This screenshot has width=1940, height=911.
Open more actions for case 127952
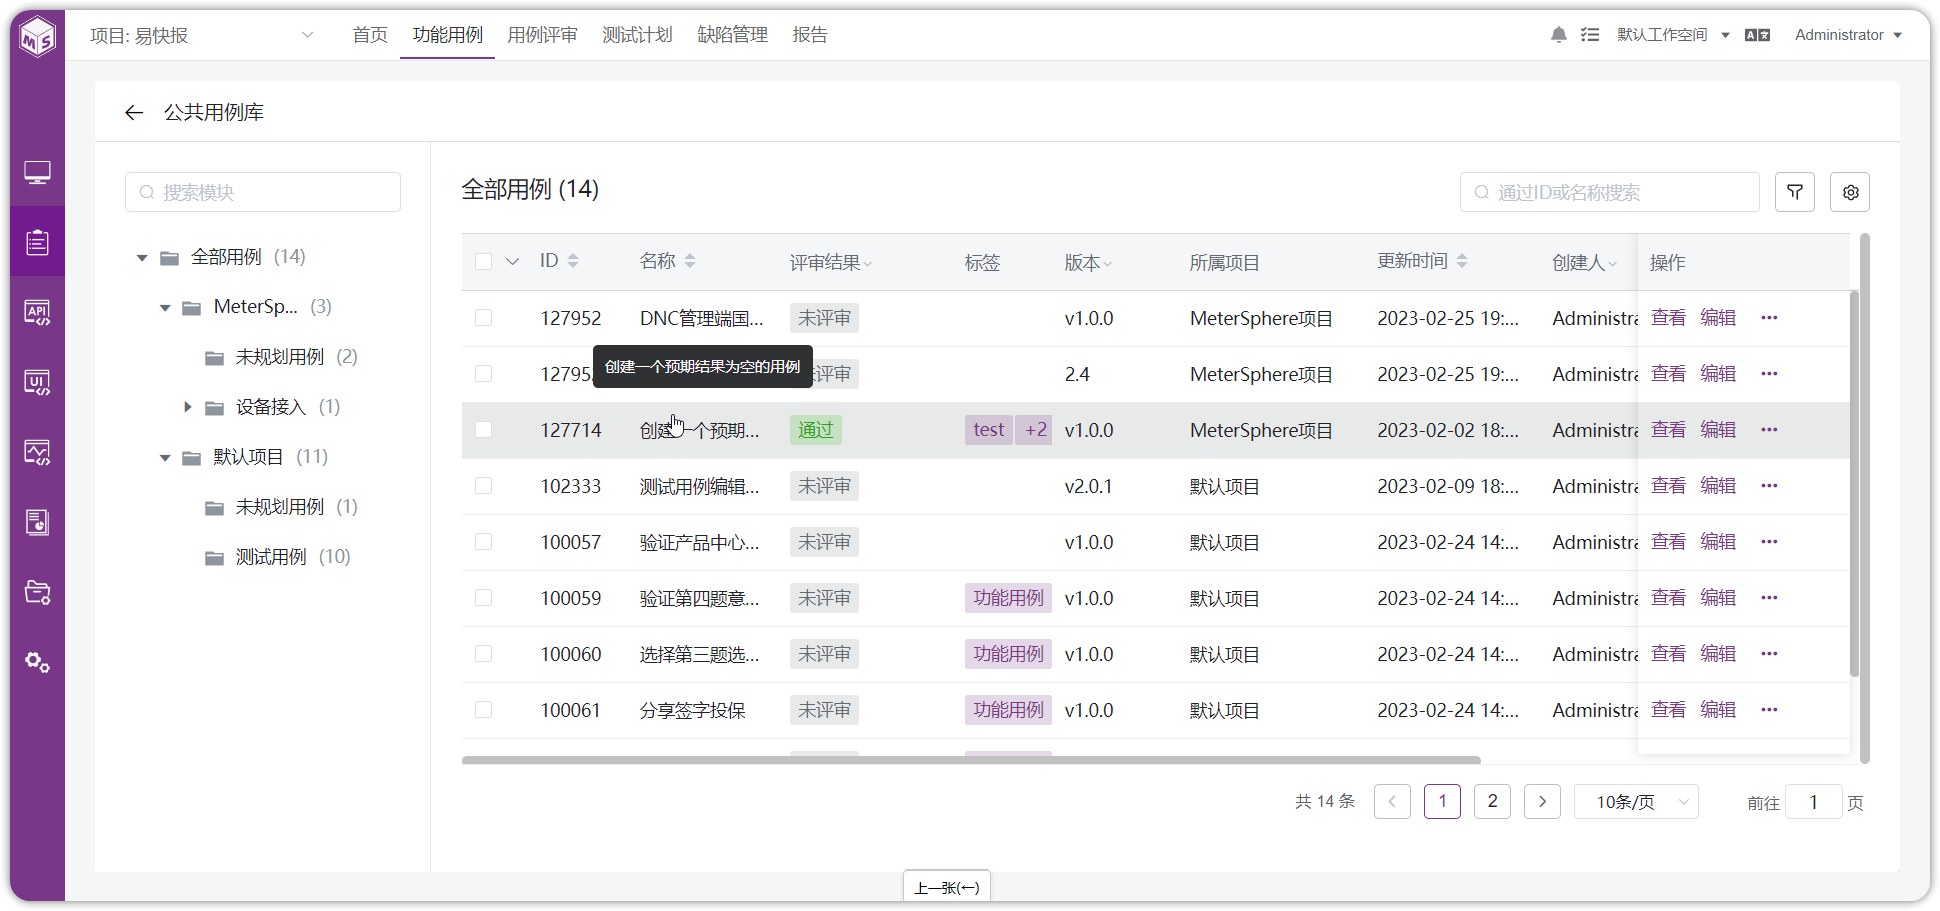click(x=1769, y=318)
